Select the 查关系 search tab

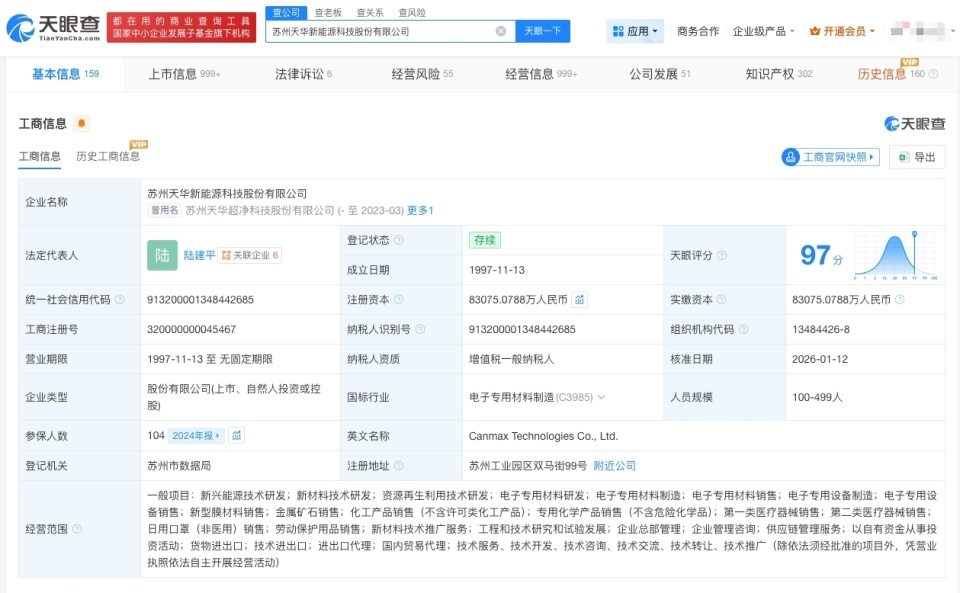pyautogui.click(x=370, y=12)
